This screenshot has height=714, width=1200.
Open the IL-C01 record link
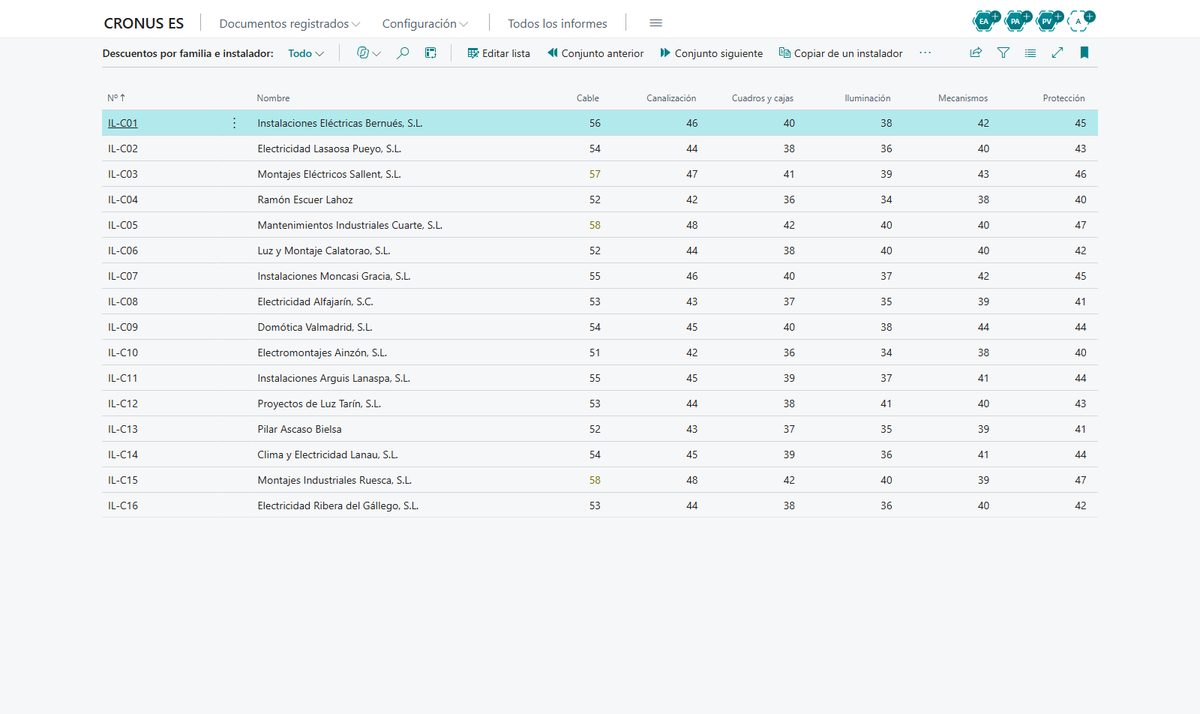coord(123,123)
